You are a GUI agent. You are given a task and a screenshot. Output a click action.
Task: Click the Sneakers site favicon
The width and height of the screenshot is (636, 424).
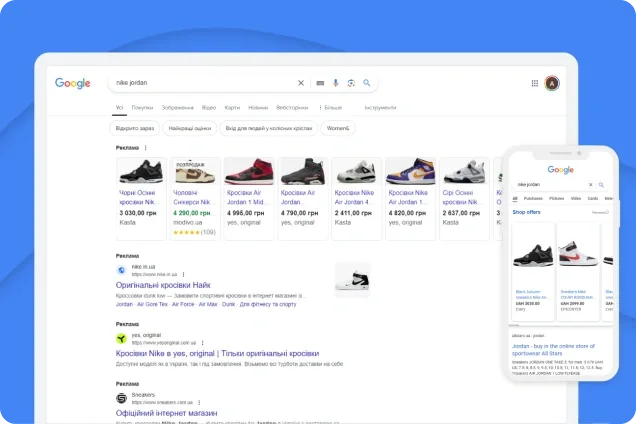click(x=121, y=398)
